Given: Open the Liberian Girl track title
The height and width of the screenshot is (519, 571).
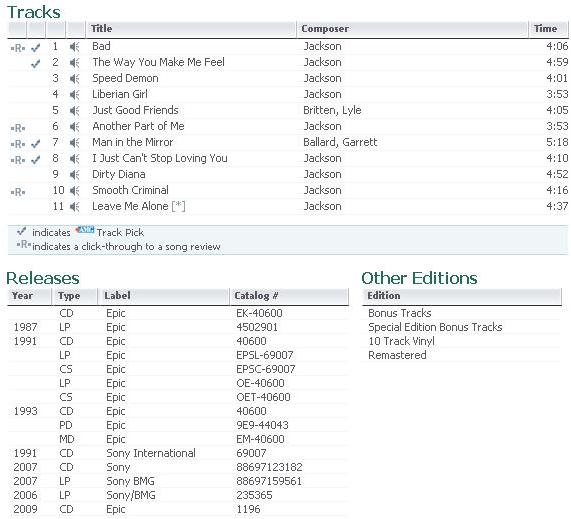Looking at the screenshot, I should 120,94.
